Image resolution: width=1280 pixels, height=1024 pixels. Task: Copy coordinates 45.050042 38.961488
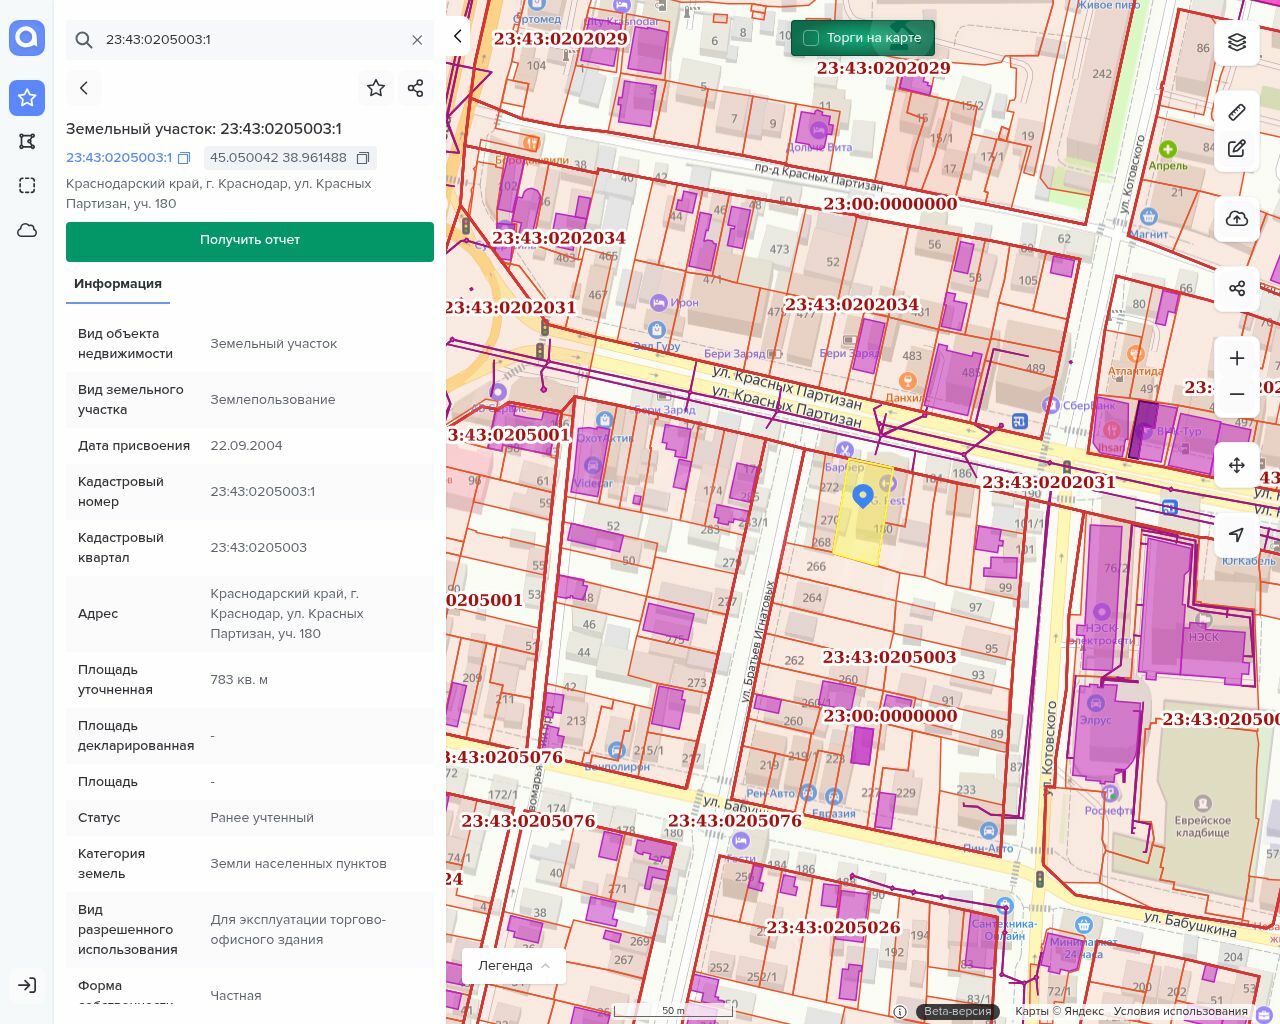point(363,158)
